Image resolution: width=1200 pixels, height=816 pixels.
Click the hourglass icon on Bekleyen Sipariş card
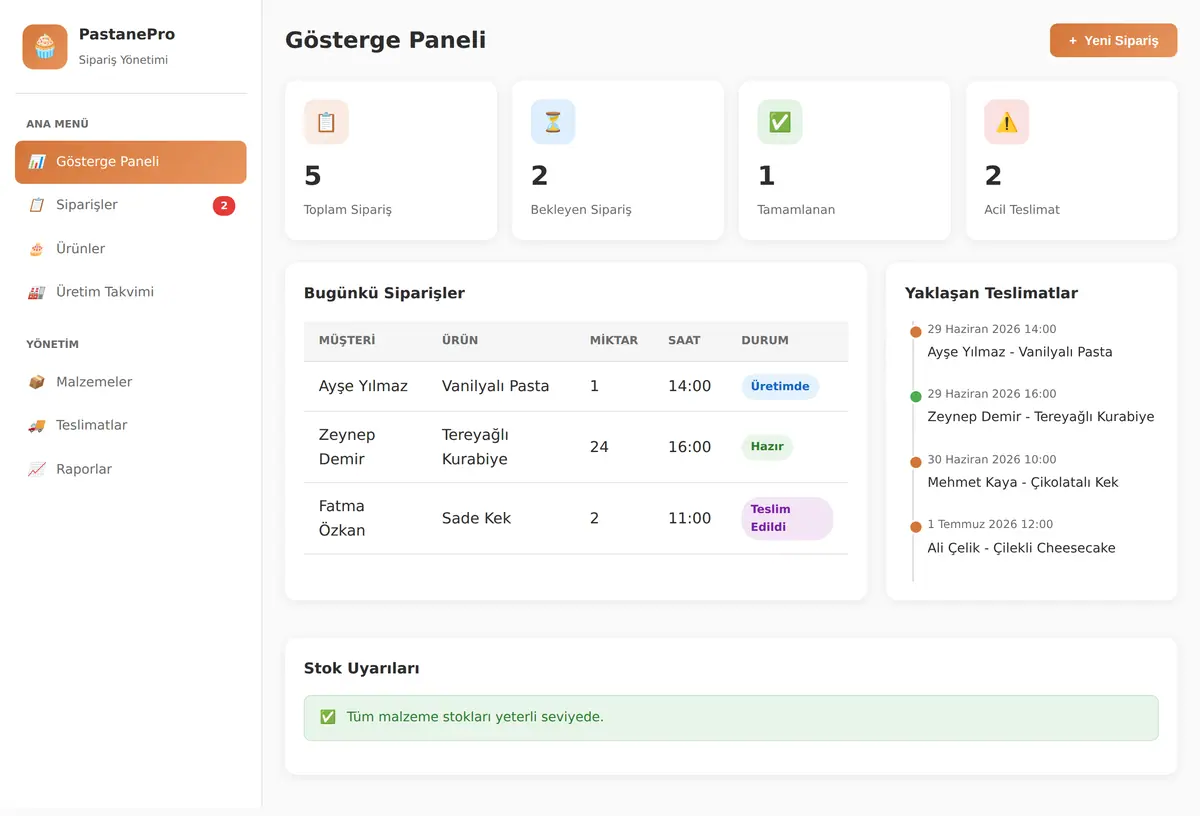[x=553, y=122]
